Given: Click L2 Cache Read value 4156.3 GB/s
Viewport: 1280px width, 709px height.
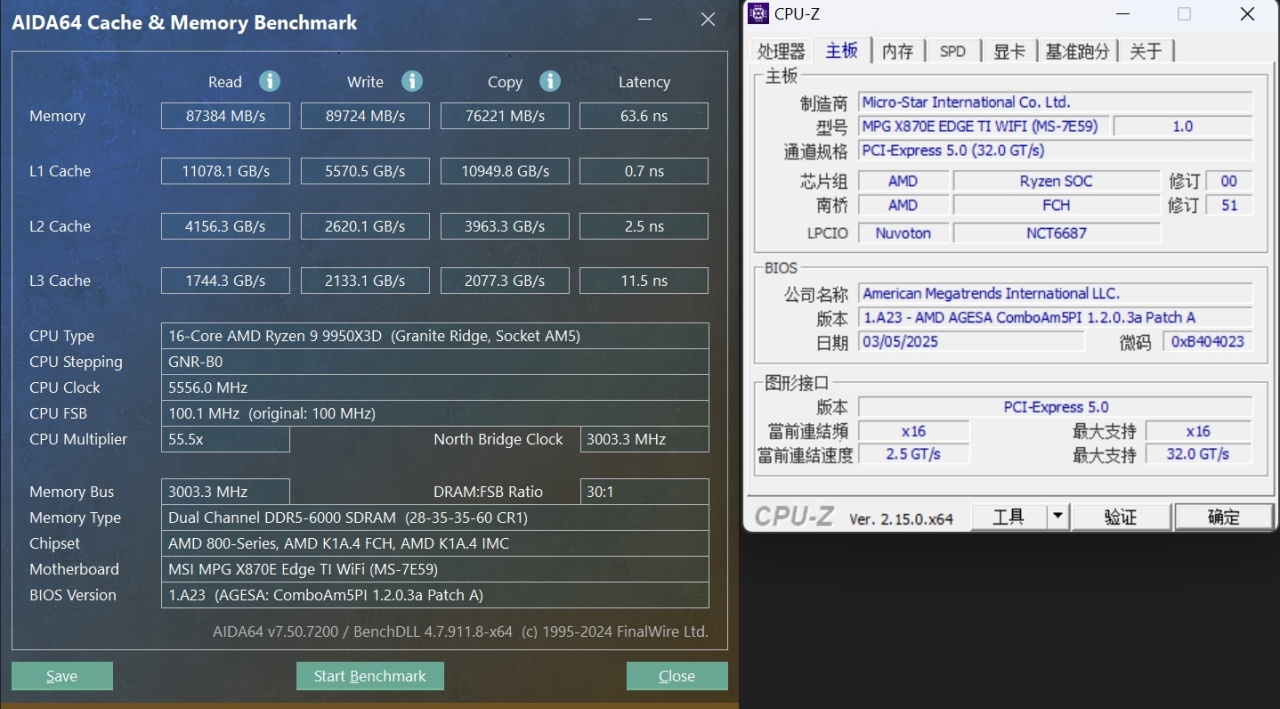Looking at the screenshot, I should [x=225, y=226].
